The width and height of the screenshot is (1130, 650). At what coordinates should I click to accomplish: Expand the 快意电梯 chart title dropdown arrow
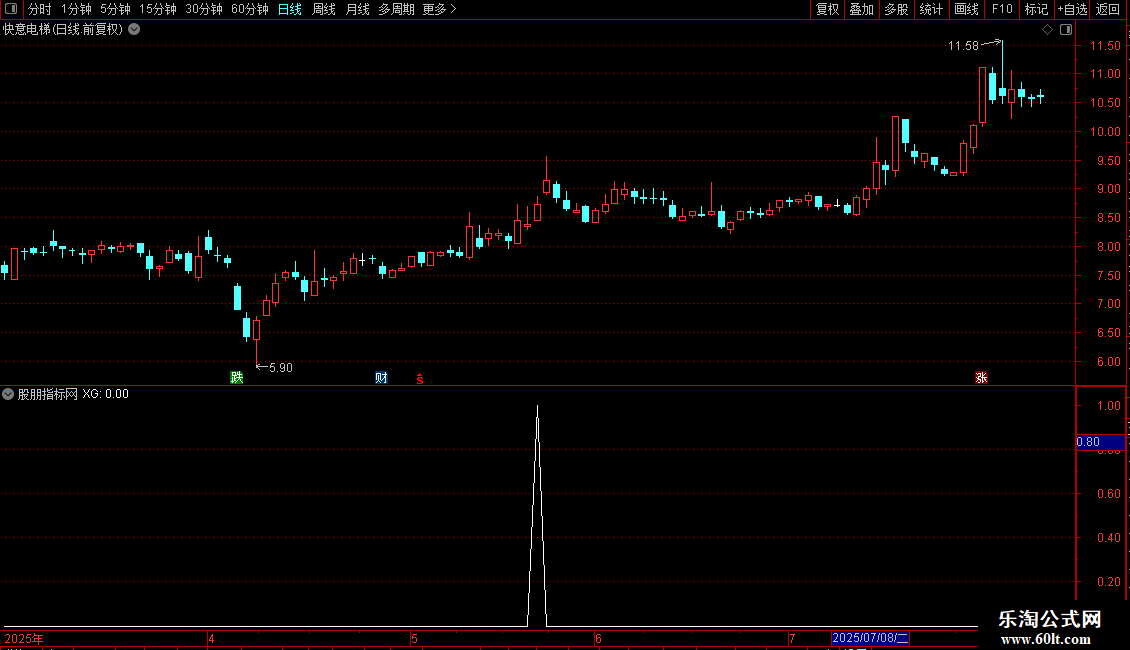[134, 30]
